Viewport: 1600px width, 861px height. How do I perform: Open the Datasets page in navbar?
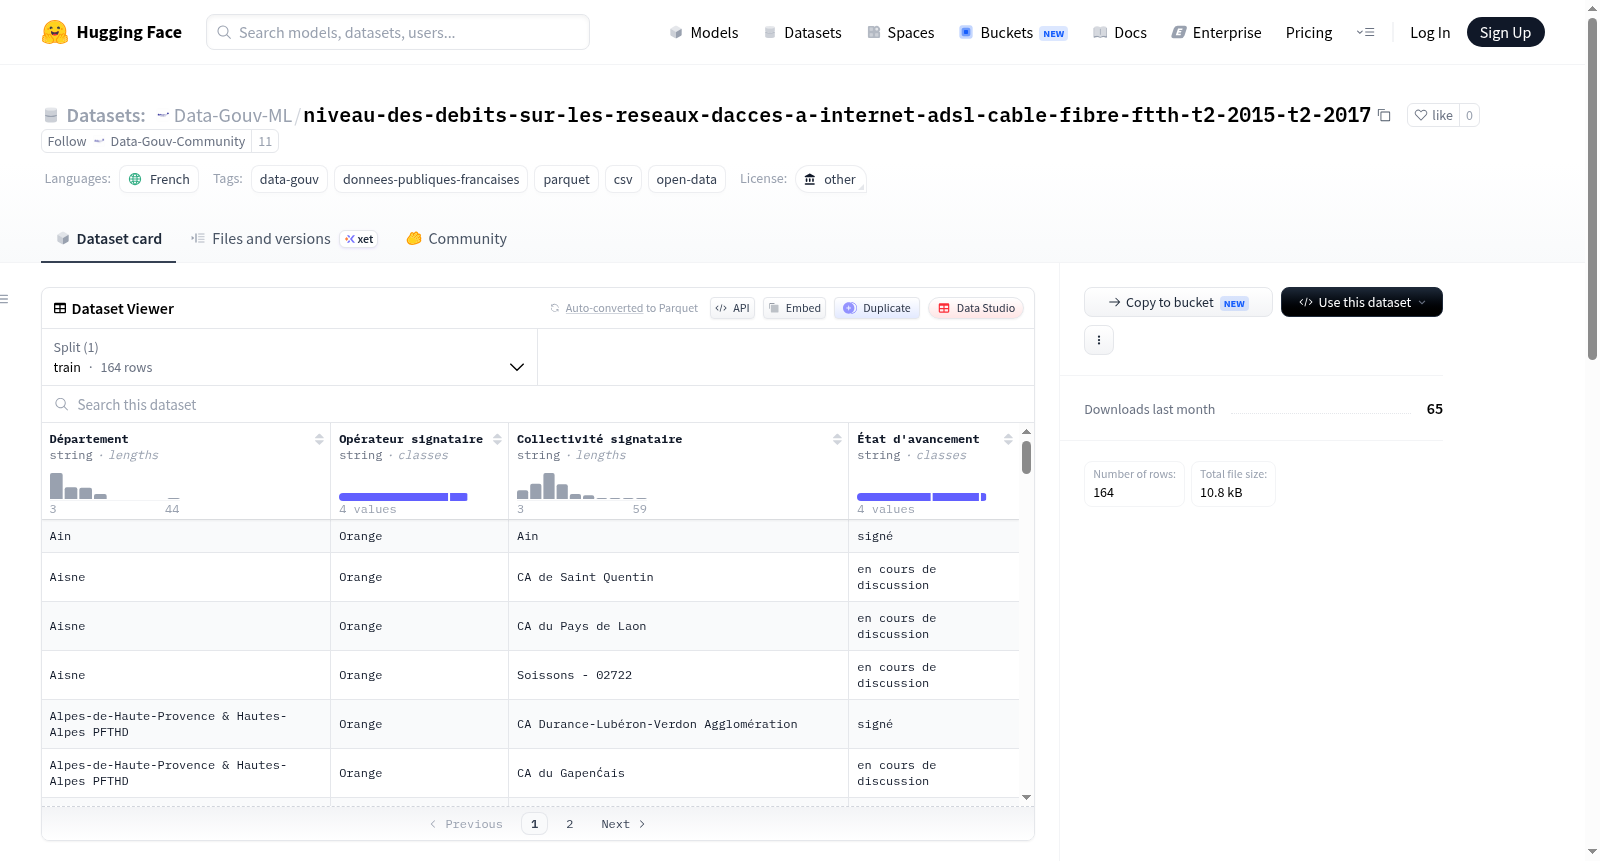803,32
